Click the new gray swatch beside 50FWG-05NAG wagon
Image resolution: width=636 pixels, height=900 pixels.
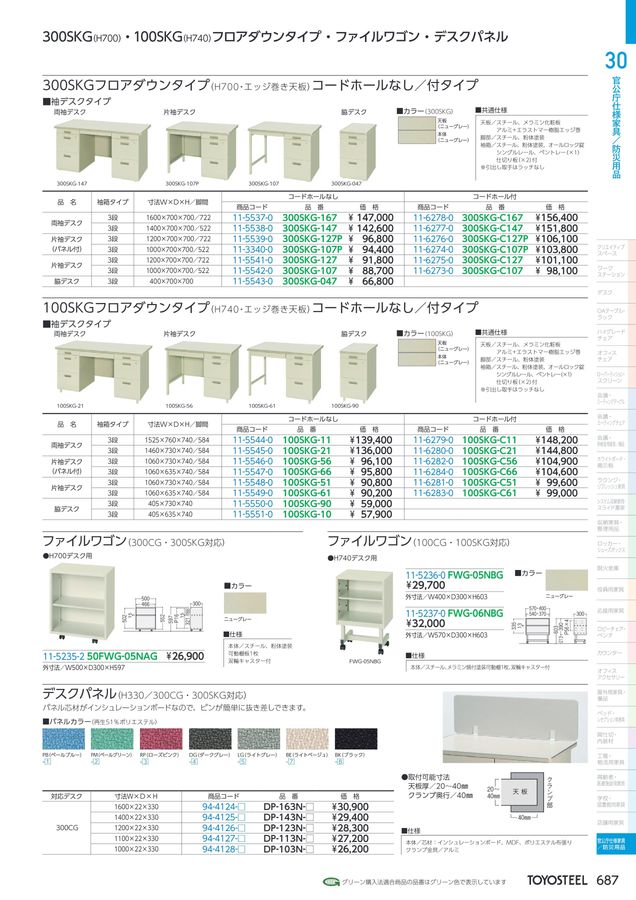click(245, 603)
